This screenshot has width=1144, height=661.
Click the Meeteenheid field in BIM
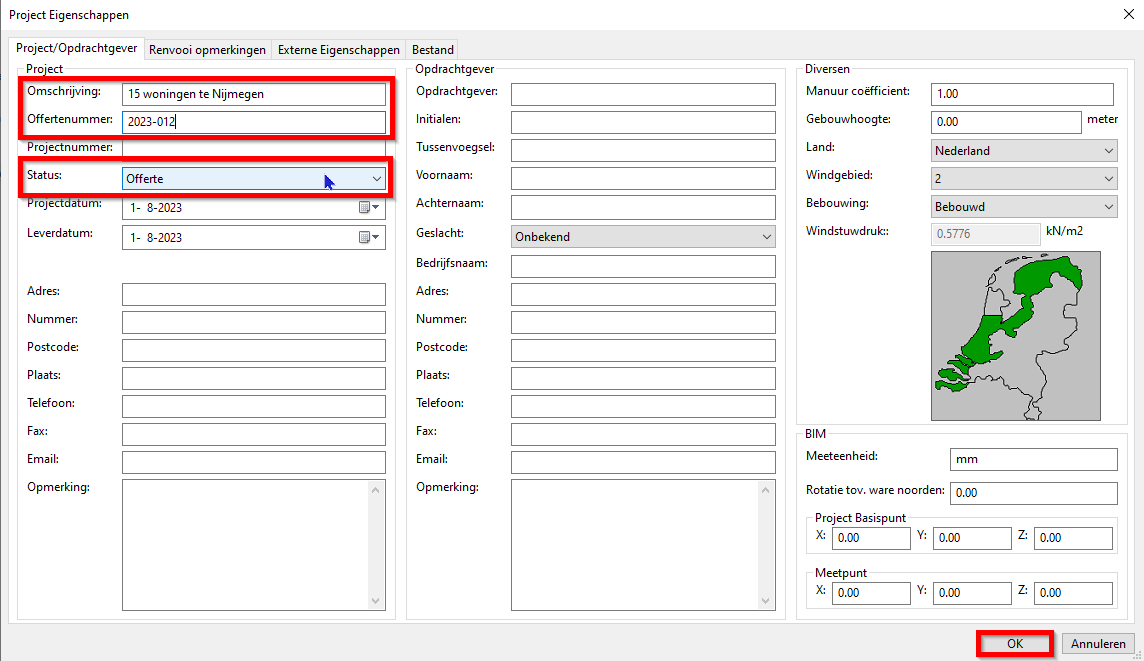1032,459
